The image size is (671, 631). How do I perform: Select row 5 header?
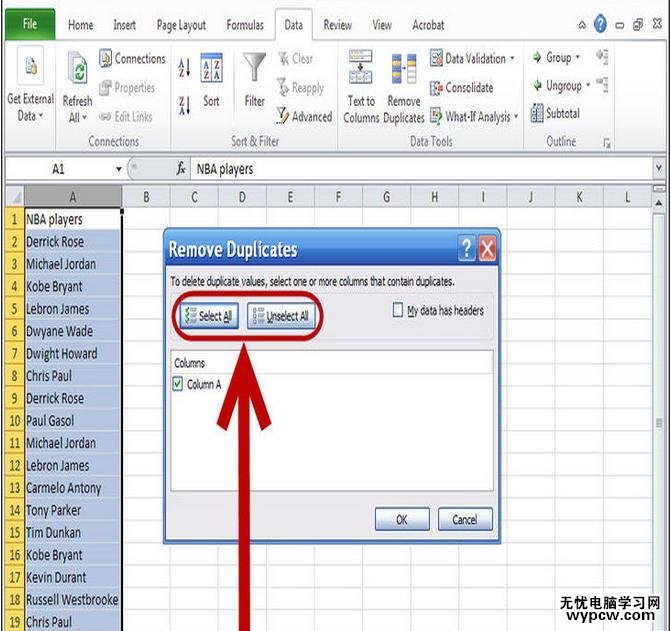coord(15,308)
